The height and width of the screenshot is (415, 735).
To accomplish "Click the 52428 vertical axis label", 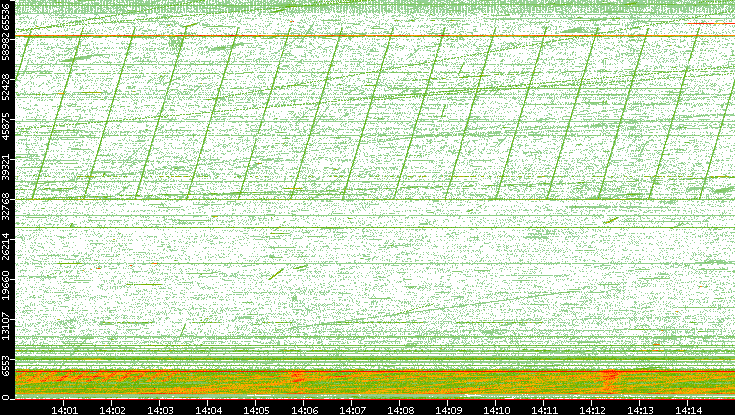I will (6, 89).
